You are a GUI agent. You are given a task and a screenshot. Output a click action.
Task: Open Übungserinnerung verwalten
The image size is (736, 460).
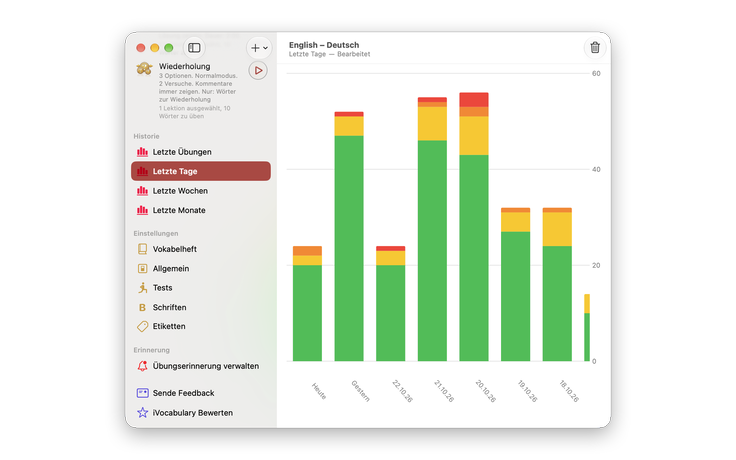(x=201, y=366)
